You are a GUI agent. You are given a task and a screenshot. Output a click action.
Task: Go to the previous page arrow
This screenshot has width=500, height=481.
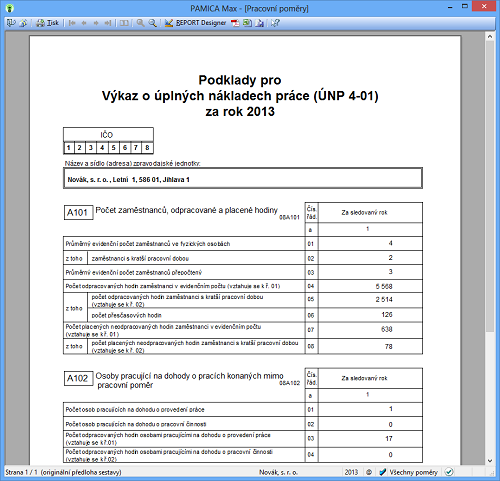tap(84, 23)
